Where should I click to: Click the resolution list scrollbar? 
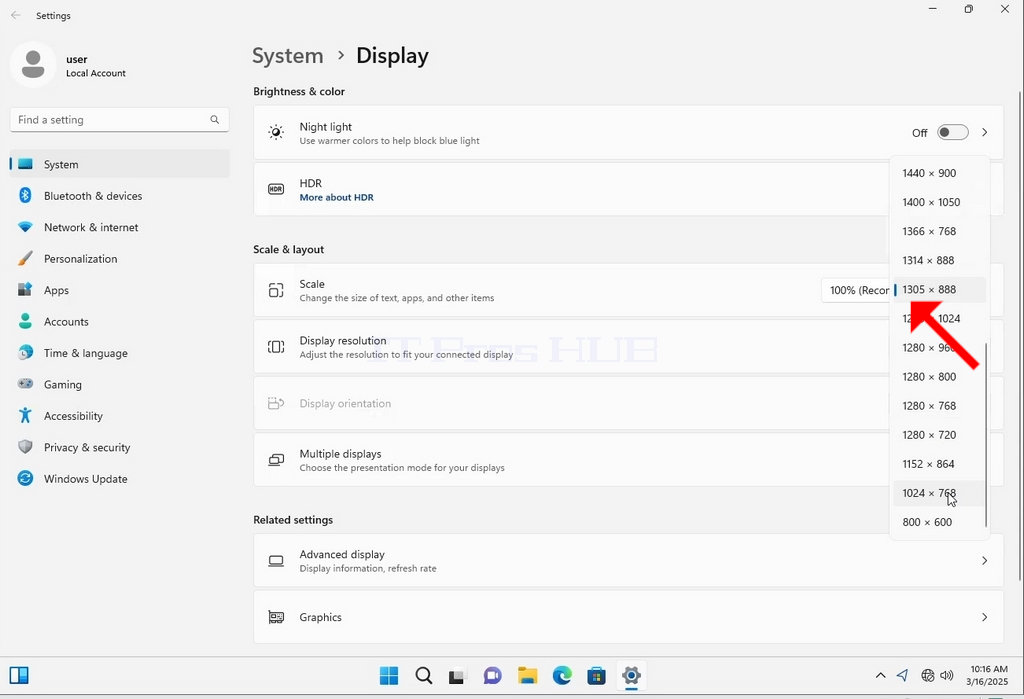pos(985,434)
